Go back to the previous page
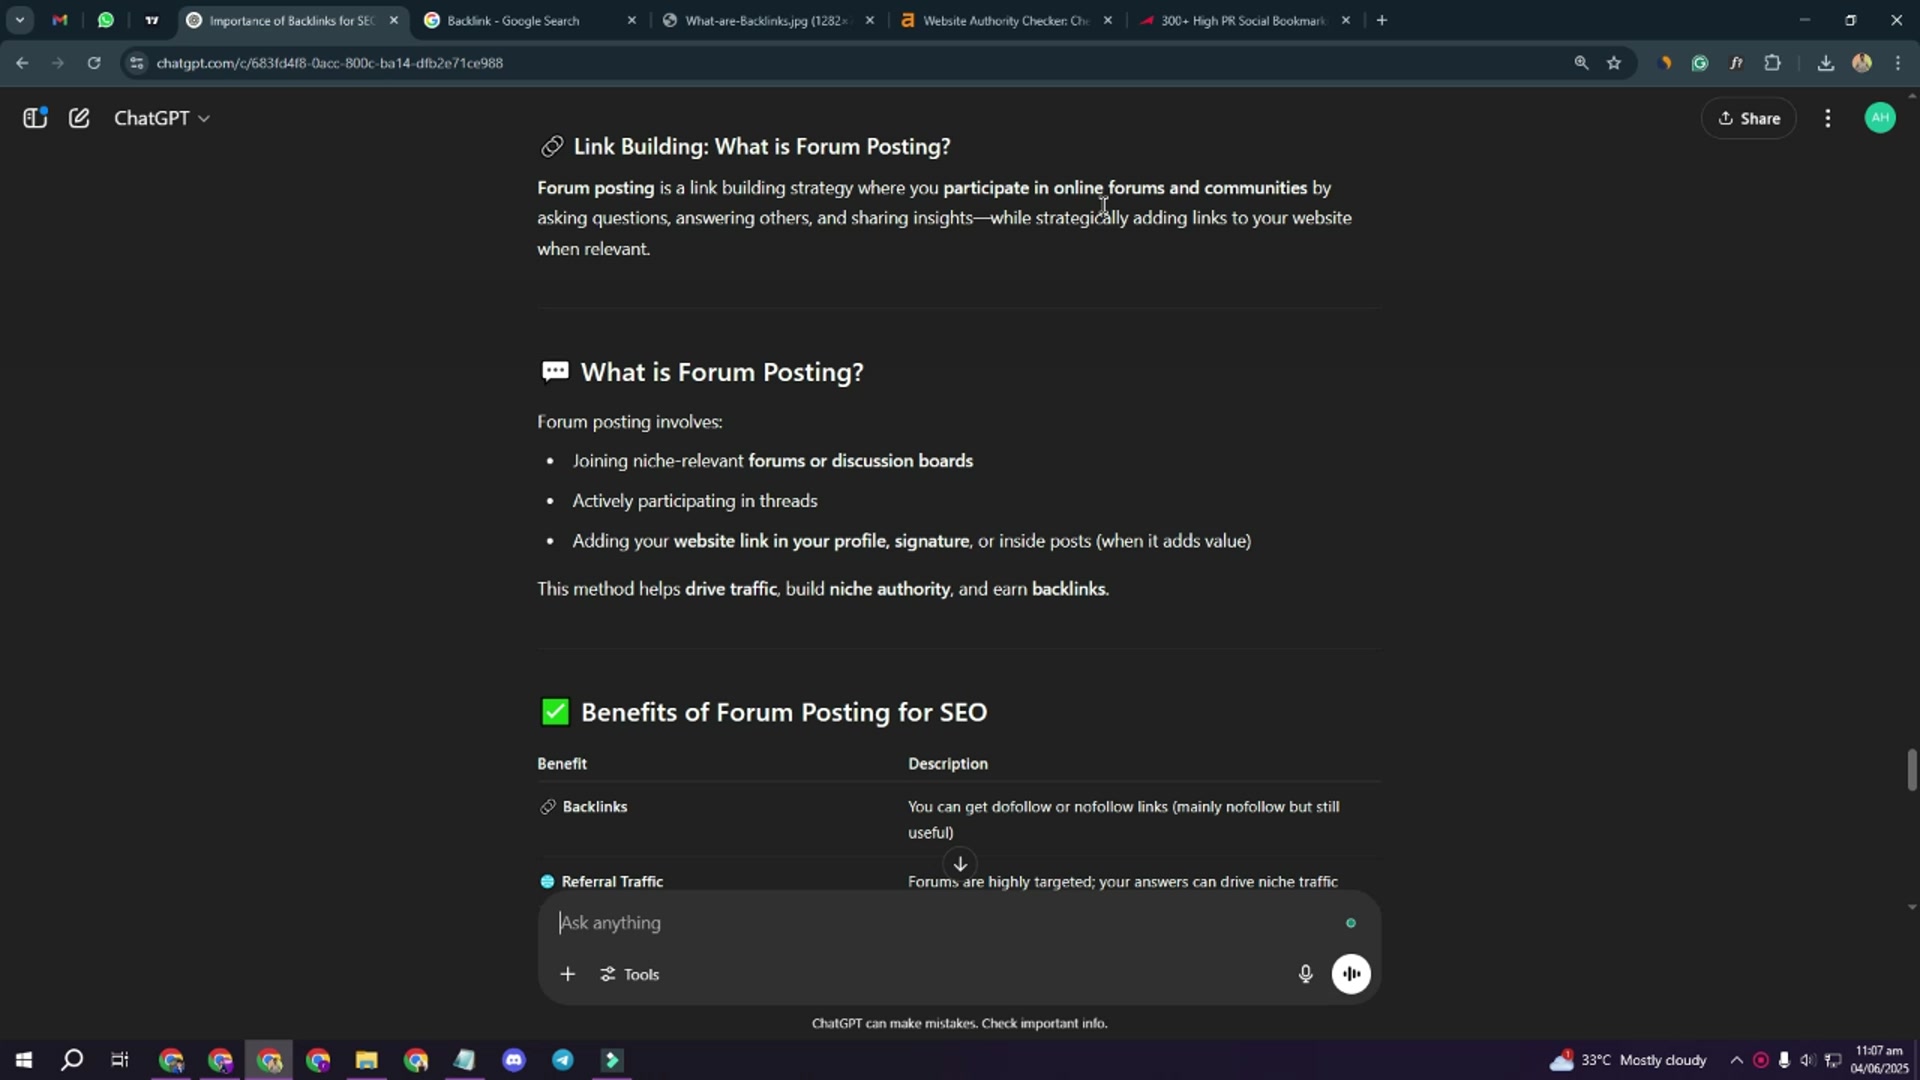1920x1080 pixels. pos(22,63)
